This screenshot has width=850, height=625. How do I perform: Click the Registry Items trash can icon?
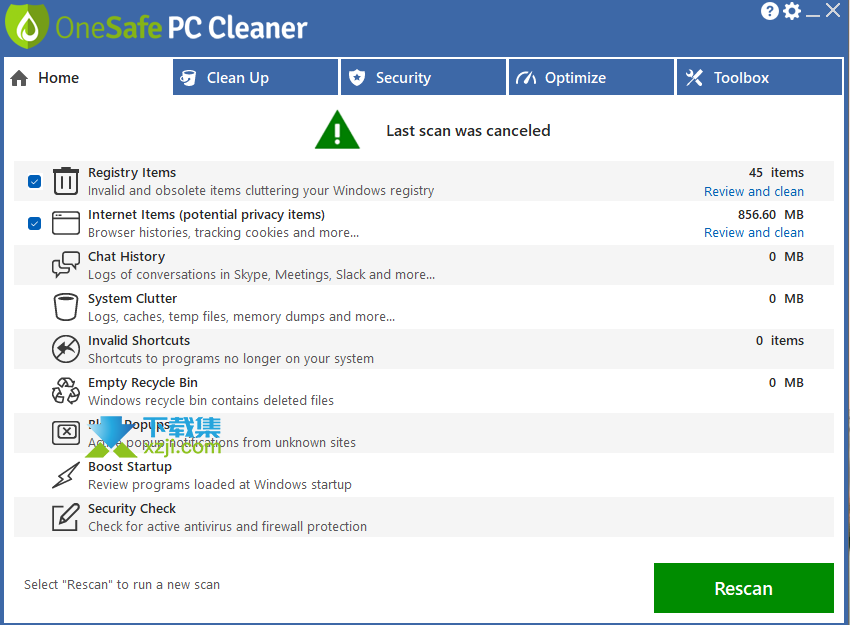coord(66,181)
